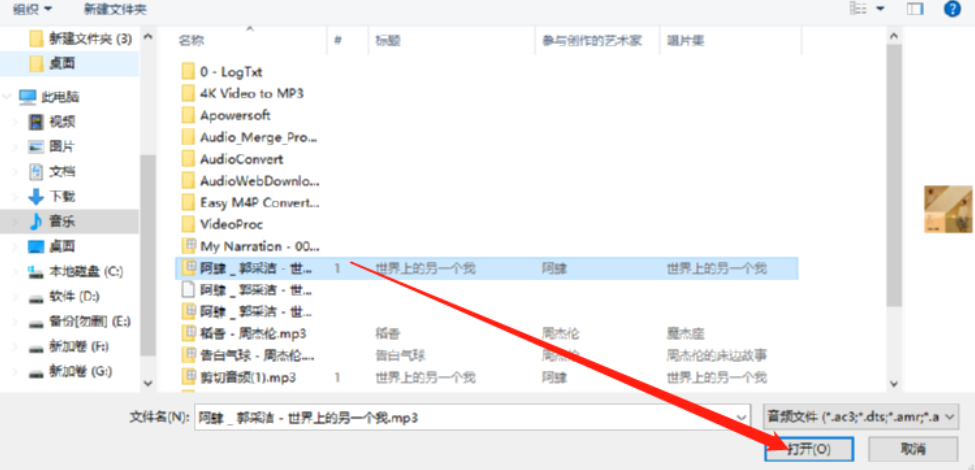The height and width of the screenshot is (470, 975).
Task: Click the navigation pane vertical scrollbar
Action: (147, 255)
